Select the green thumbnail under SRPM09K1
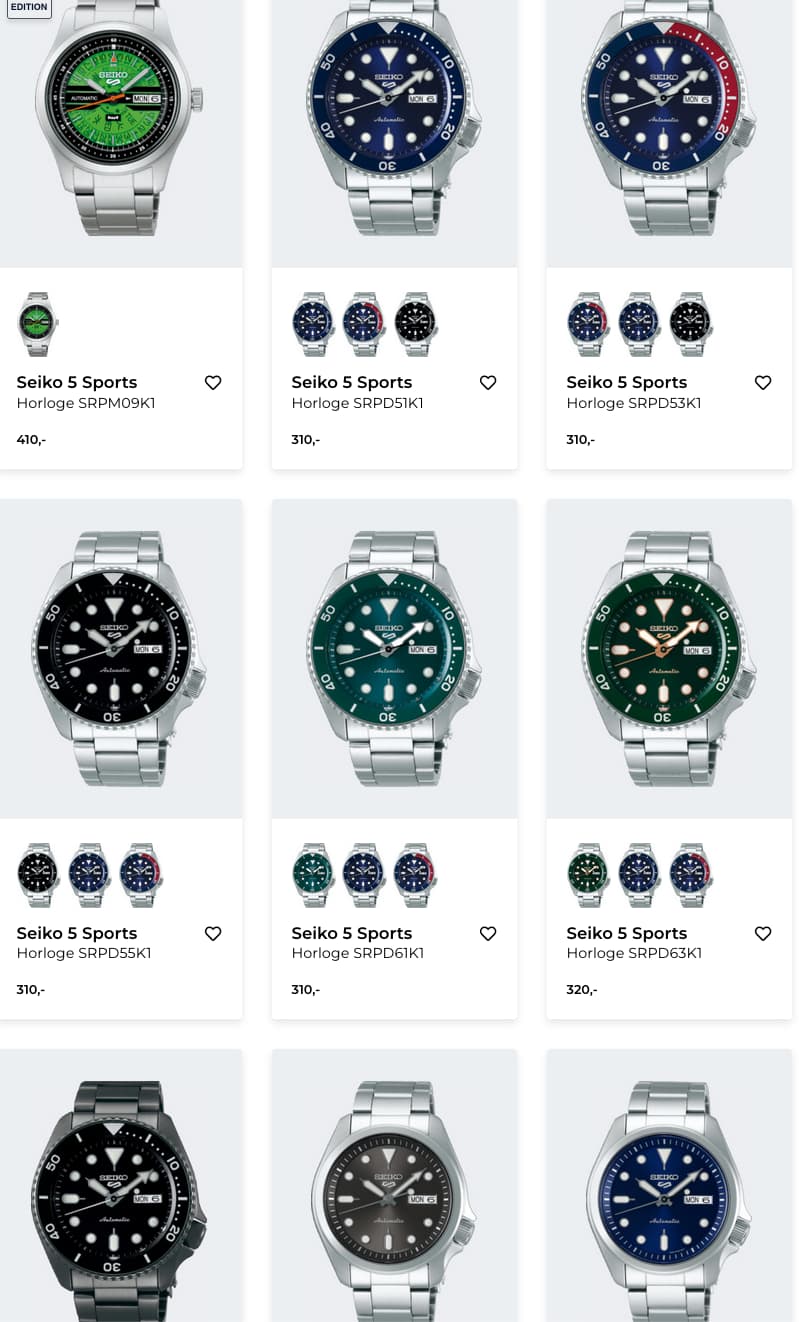Screen dimensions: 799x1322 pos(38,324)
